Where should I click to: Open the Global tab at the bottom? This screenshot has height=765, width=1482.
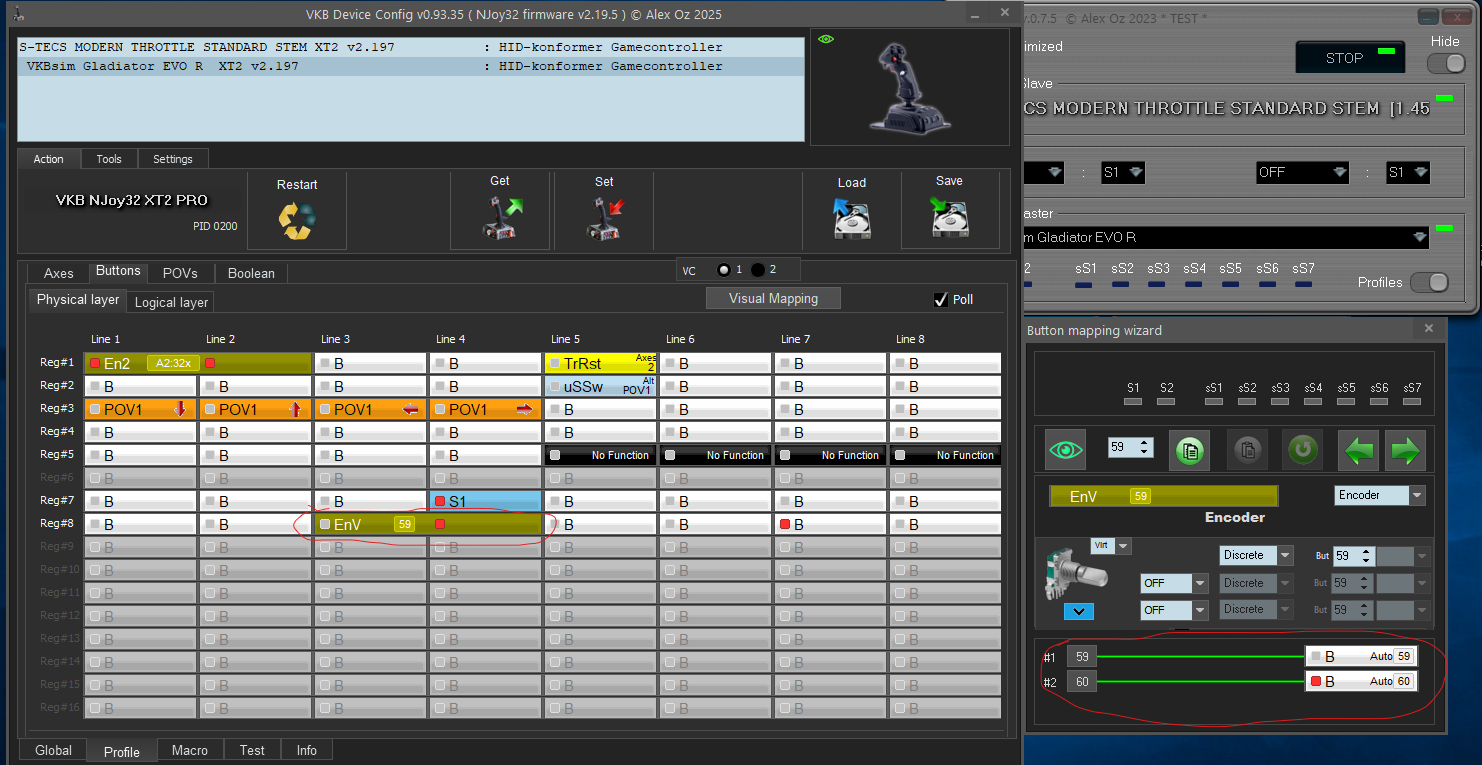(54, 750)
